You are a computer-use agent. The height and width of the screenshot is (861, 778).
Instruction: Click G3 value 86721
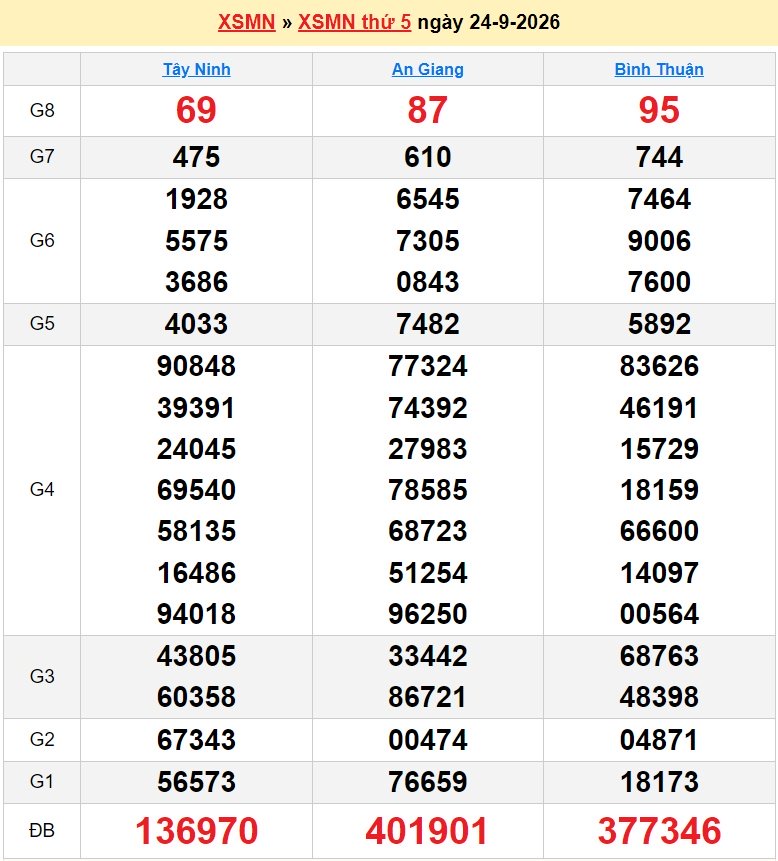coord(428,697)
